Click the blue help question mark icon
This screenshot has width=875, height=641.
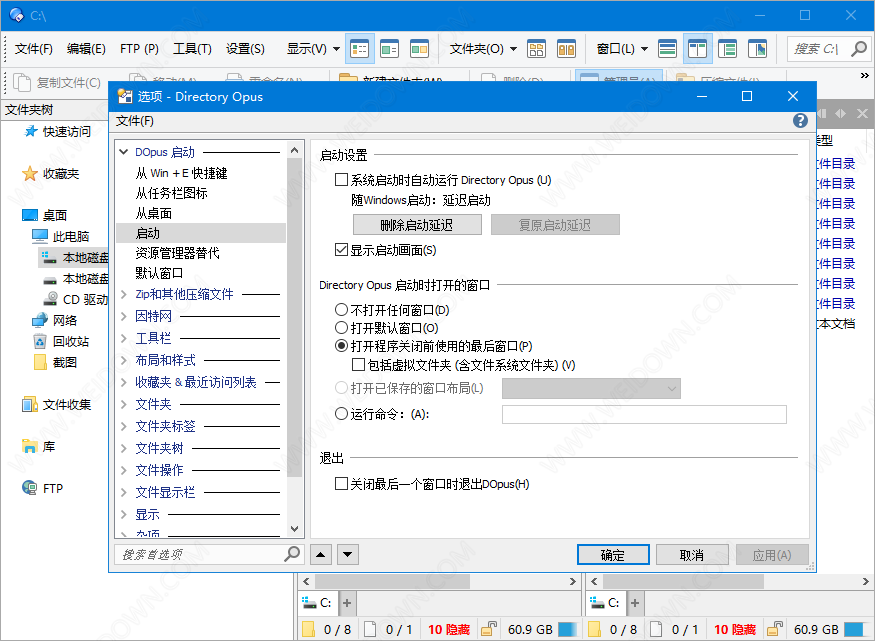(800, 121)
